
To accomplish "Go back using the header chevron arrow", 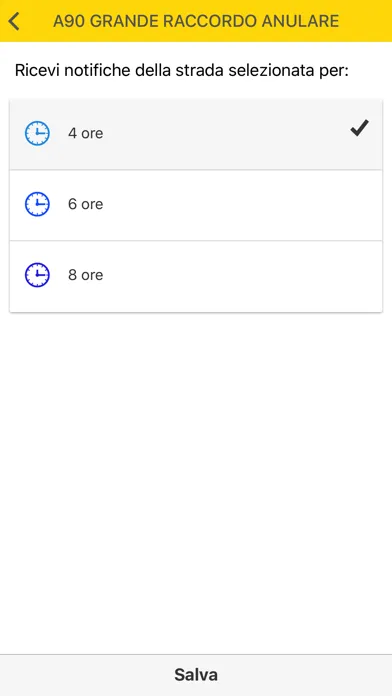I will pos(14,21).
